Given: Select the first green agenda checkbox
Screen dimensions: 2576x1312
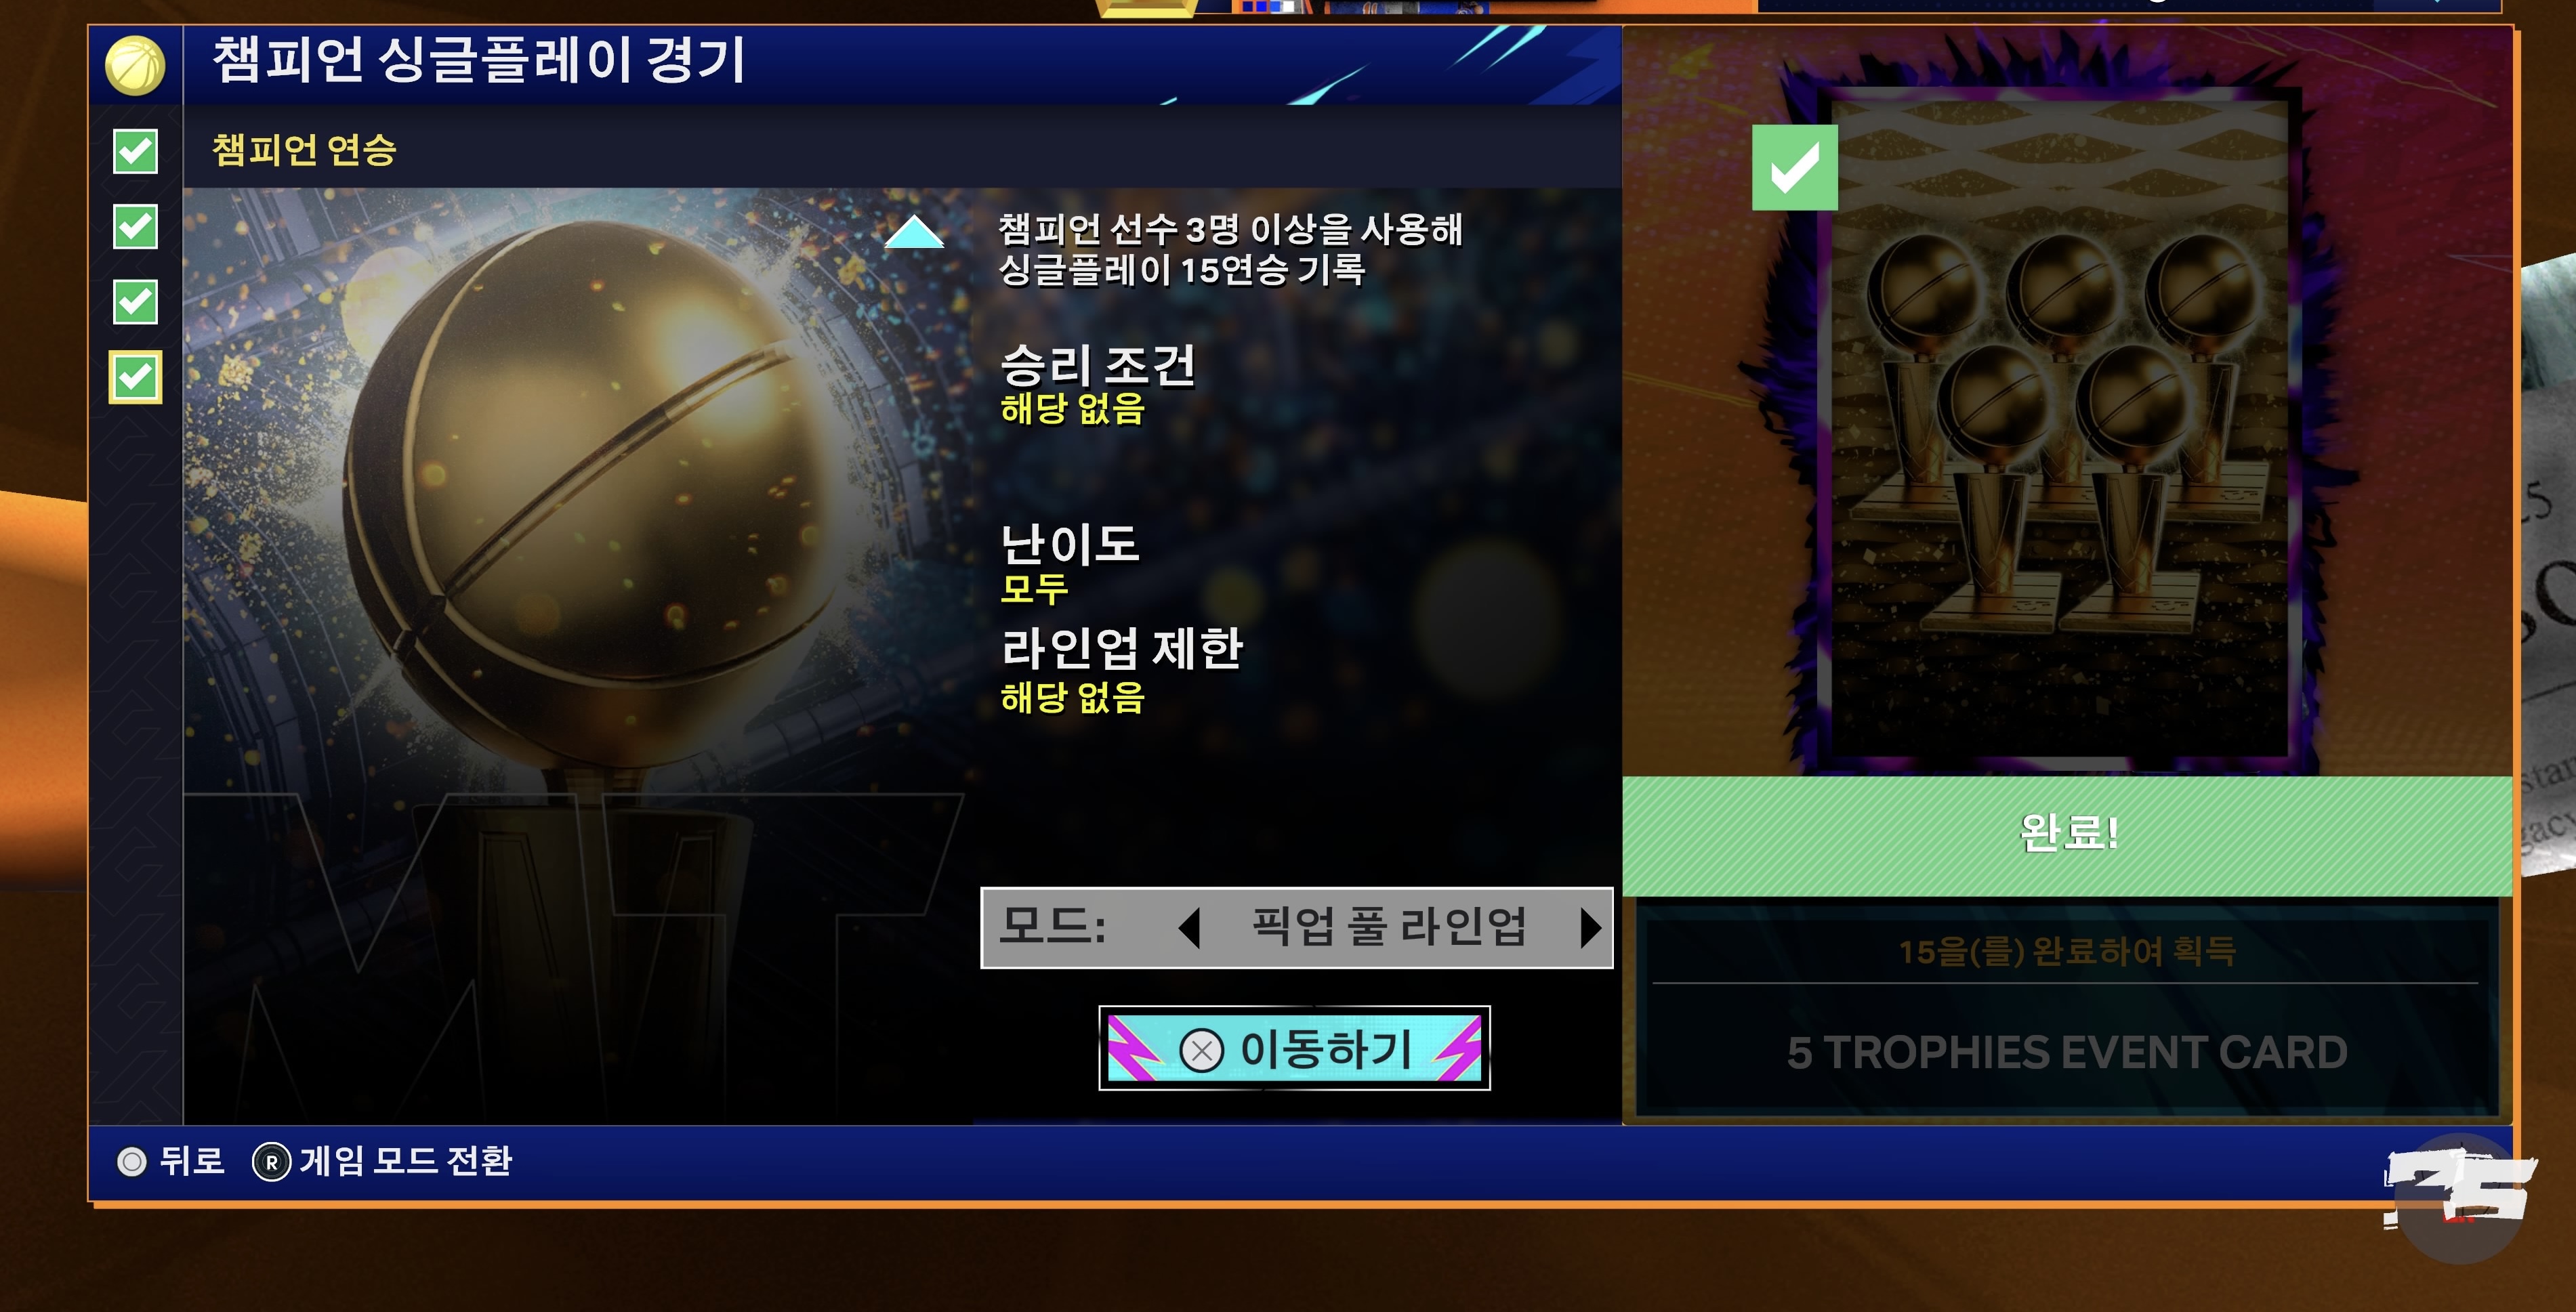Looking at the screenshot, I should pyautogui.click(x=135, y=151).
